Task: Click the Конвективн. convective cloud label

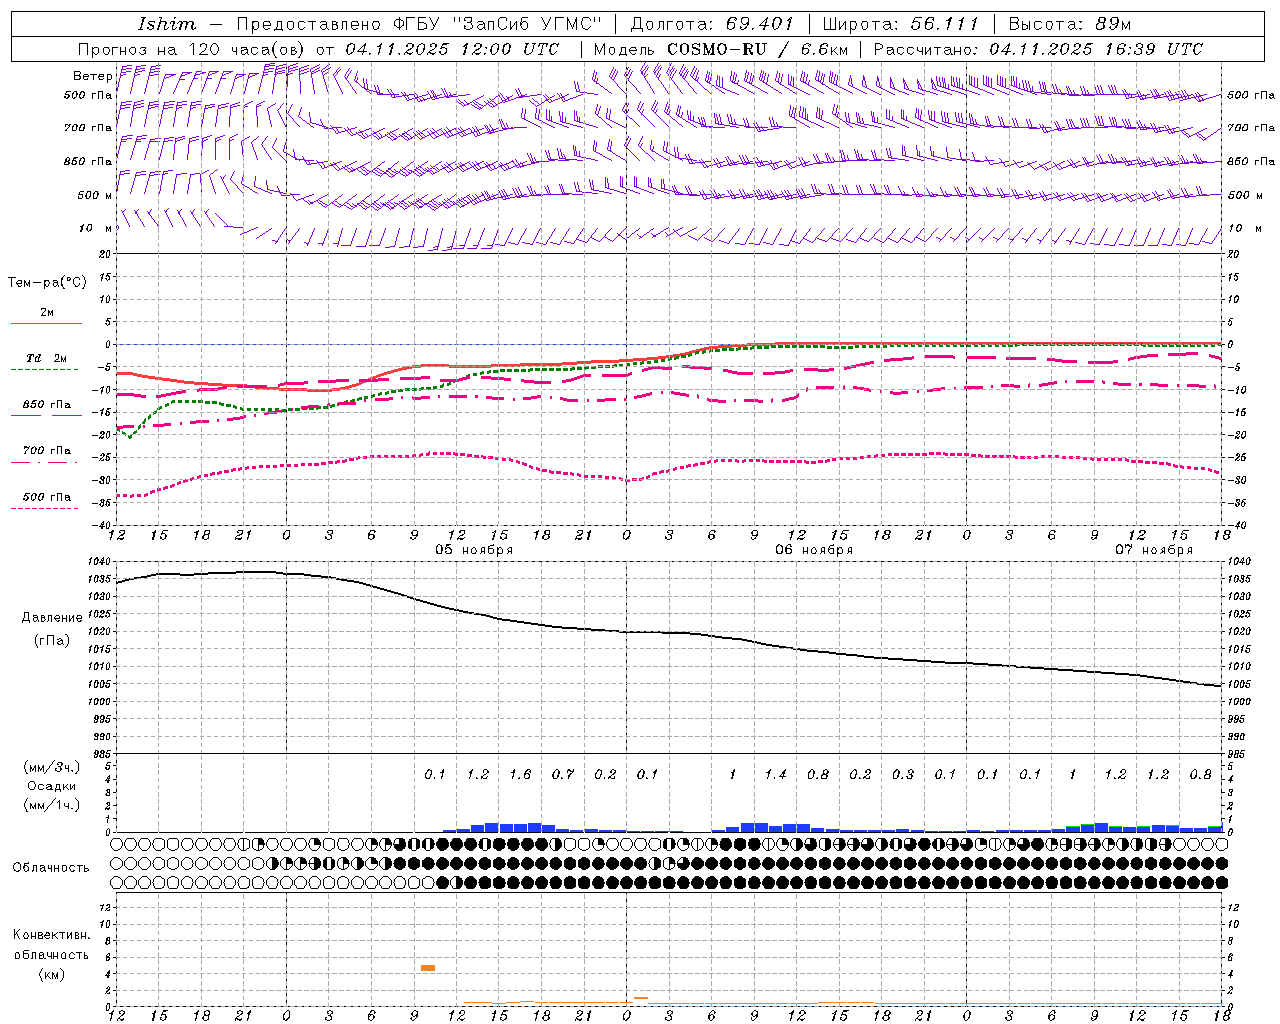Action: [51, 935]
